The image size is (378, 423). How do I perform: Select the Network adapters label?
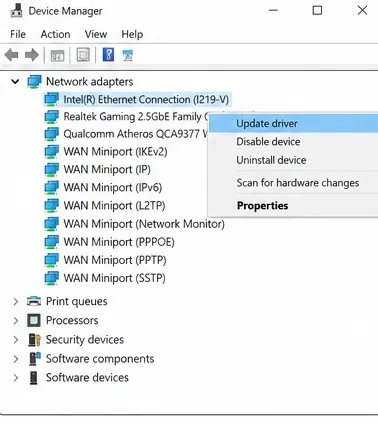[x=89, y=82]
